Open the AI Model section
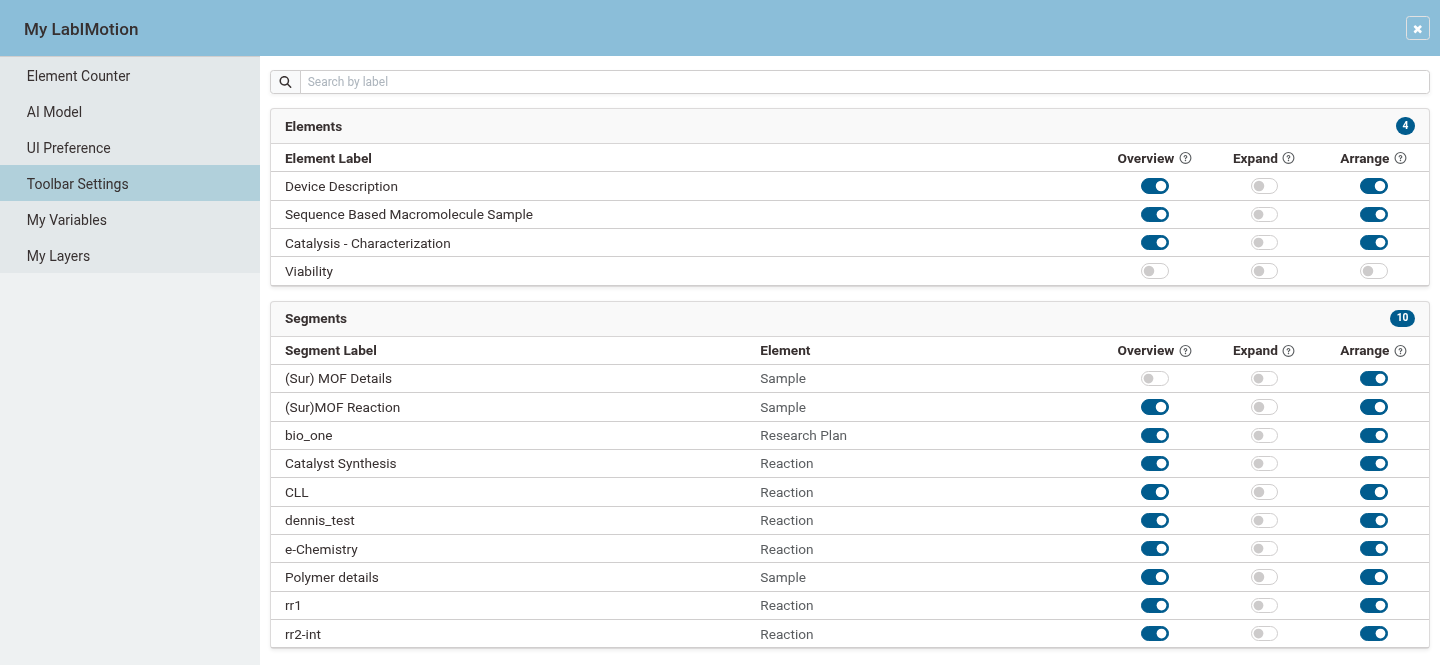The width and height of the screenshot is (1440, 665). pos(130,112)
